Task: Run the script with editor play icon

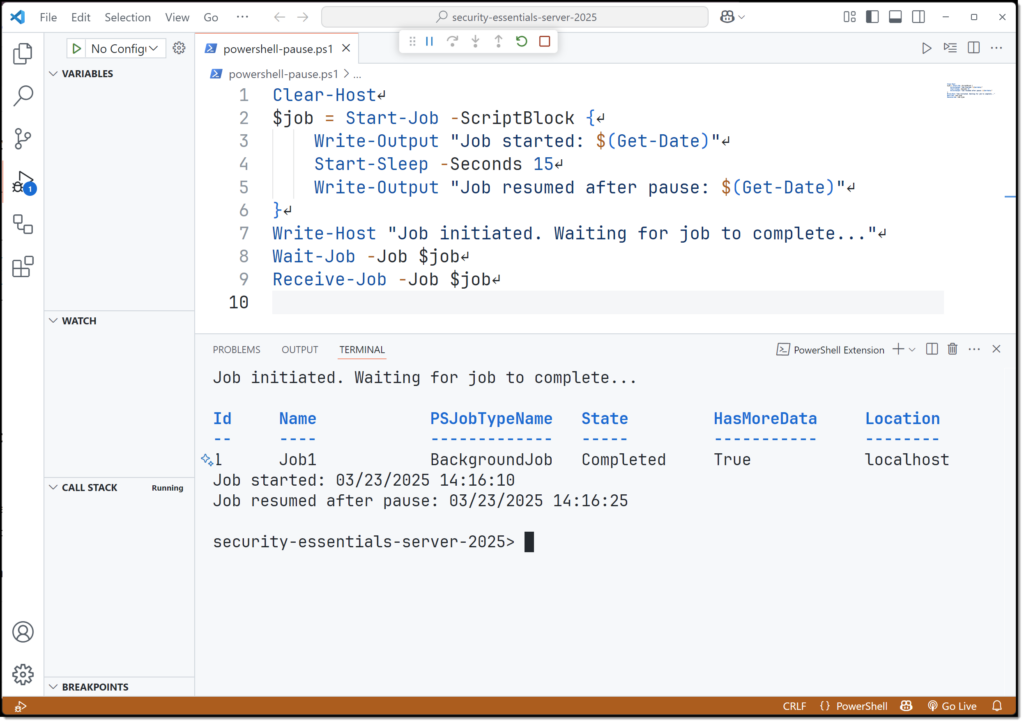Action: [x=927, y=48]
